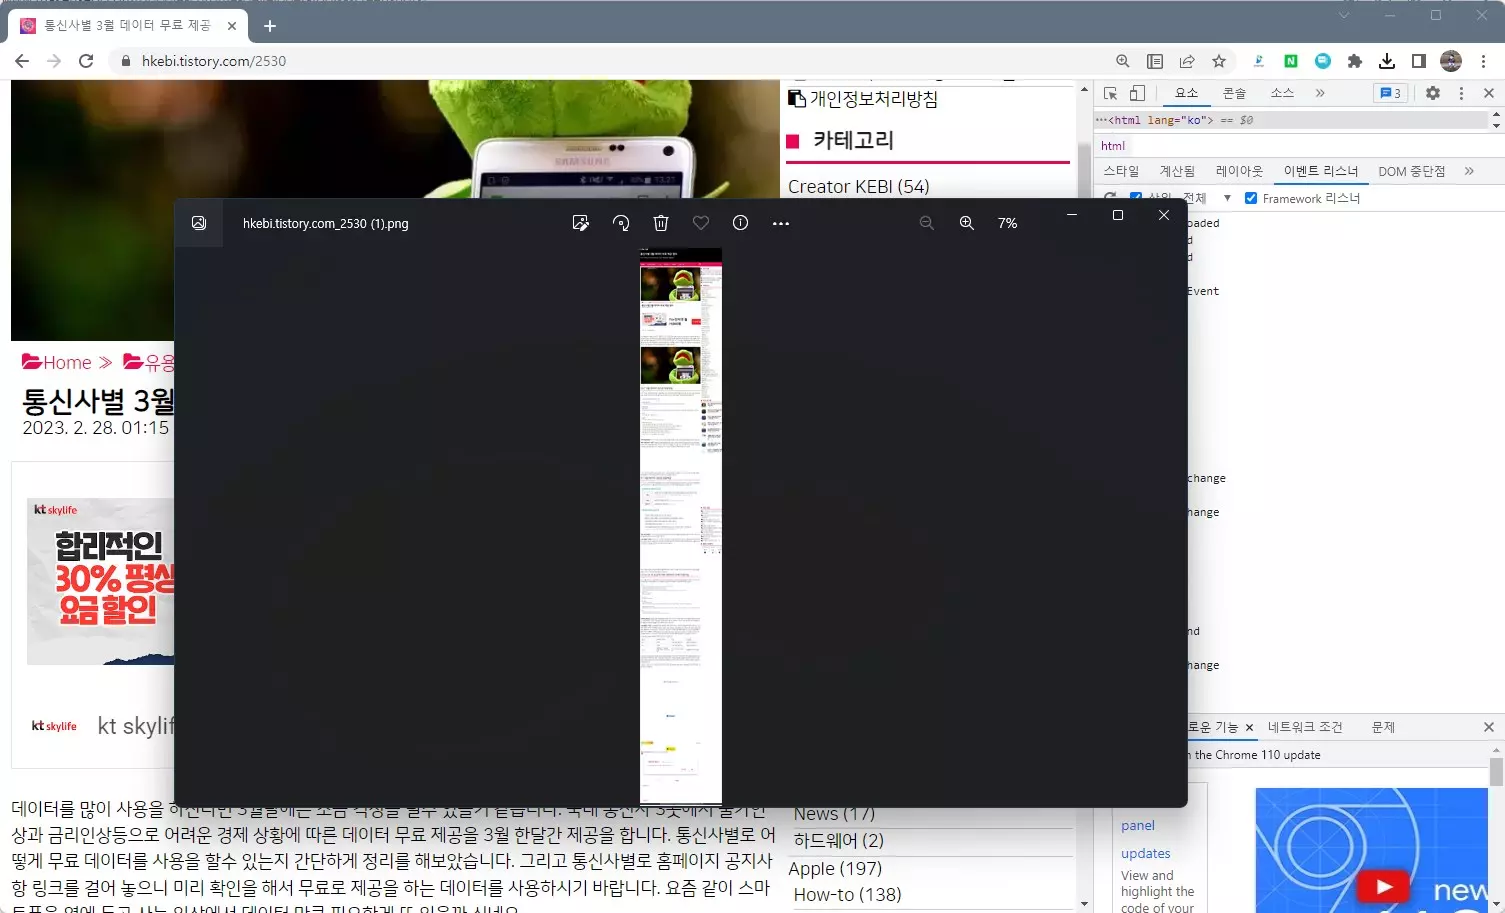Select the inspect element tool in DevTools
Image resolution: width=1505 pixels, height=913 pixels.
[x=1110, y=92]
